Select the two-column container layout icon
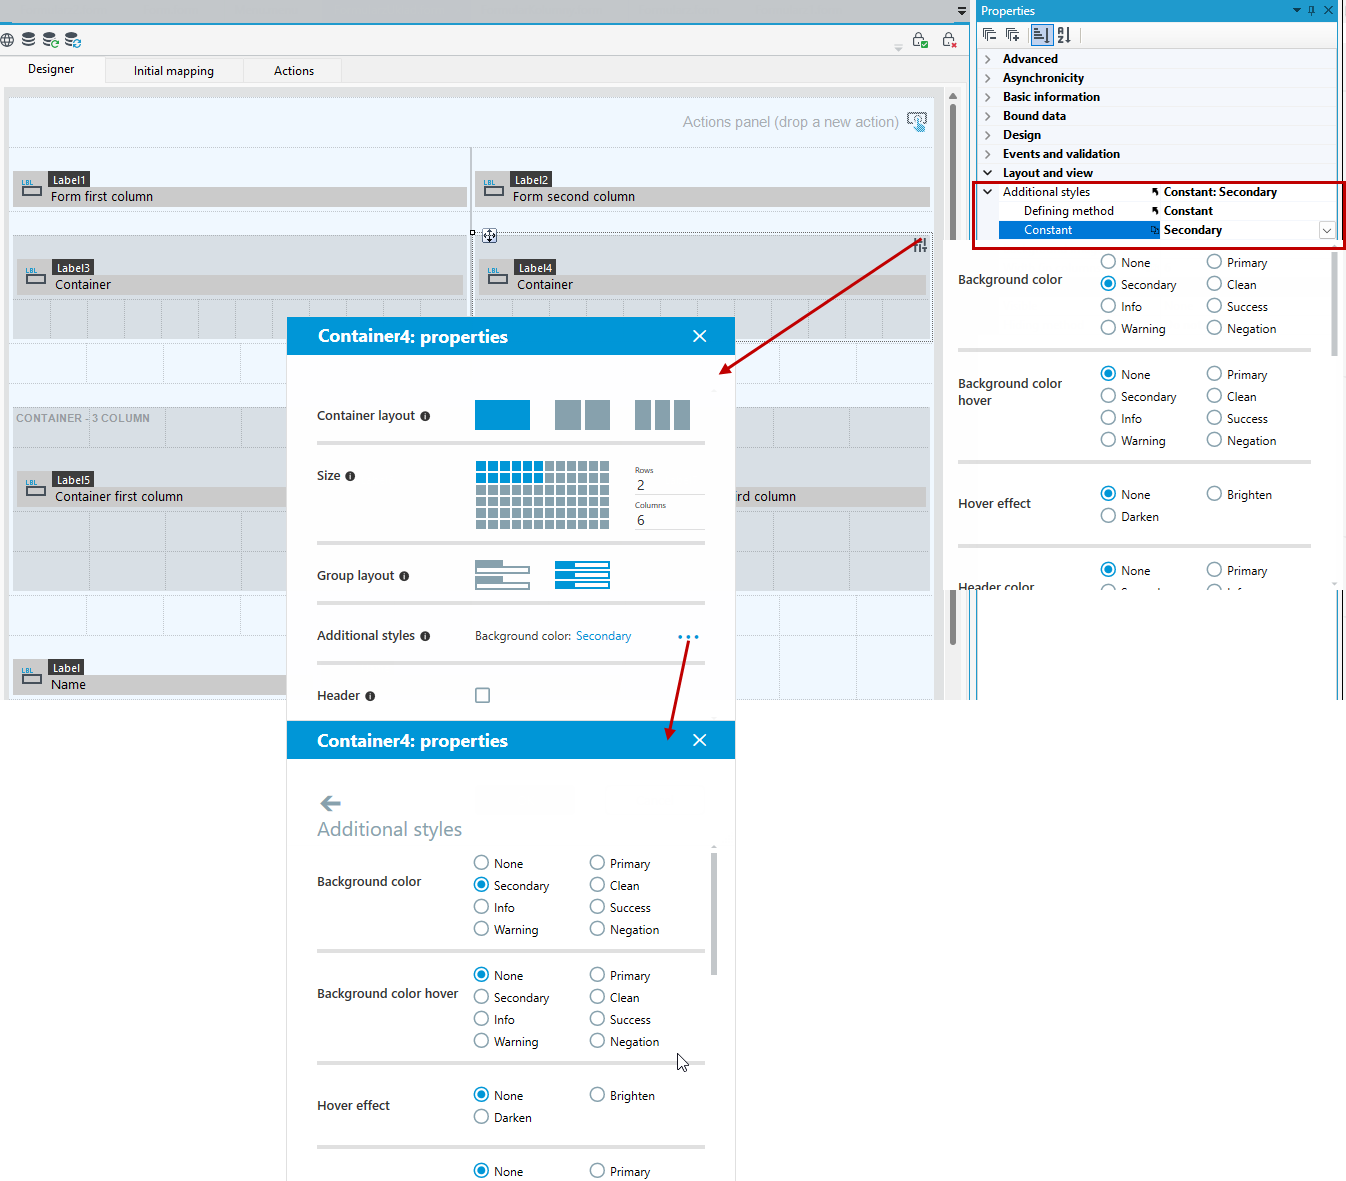Image resolution: width=1346 pixels, height=1181 pixels. pyautogui.click(x=582, y=415)
